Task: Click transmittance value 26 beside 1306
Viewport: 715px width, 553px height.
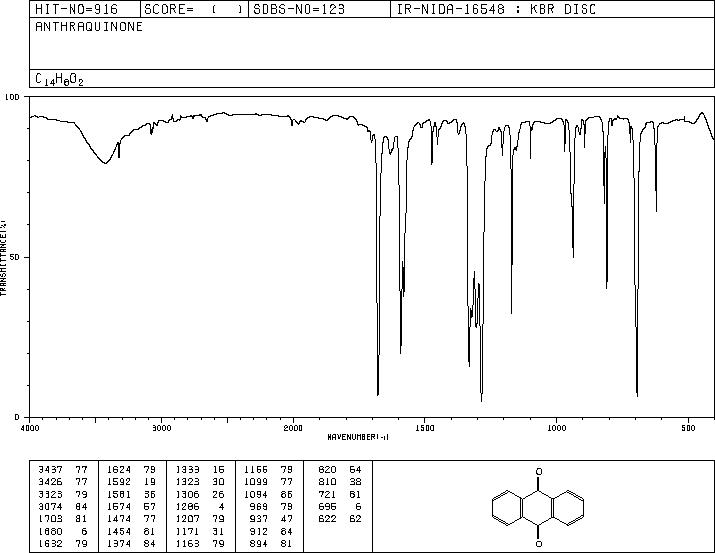Action: coord(218,494)
